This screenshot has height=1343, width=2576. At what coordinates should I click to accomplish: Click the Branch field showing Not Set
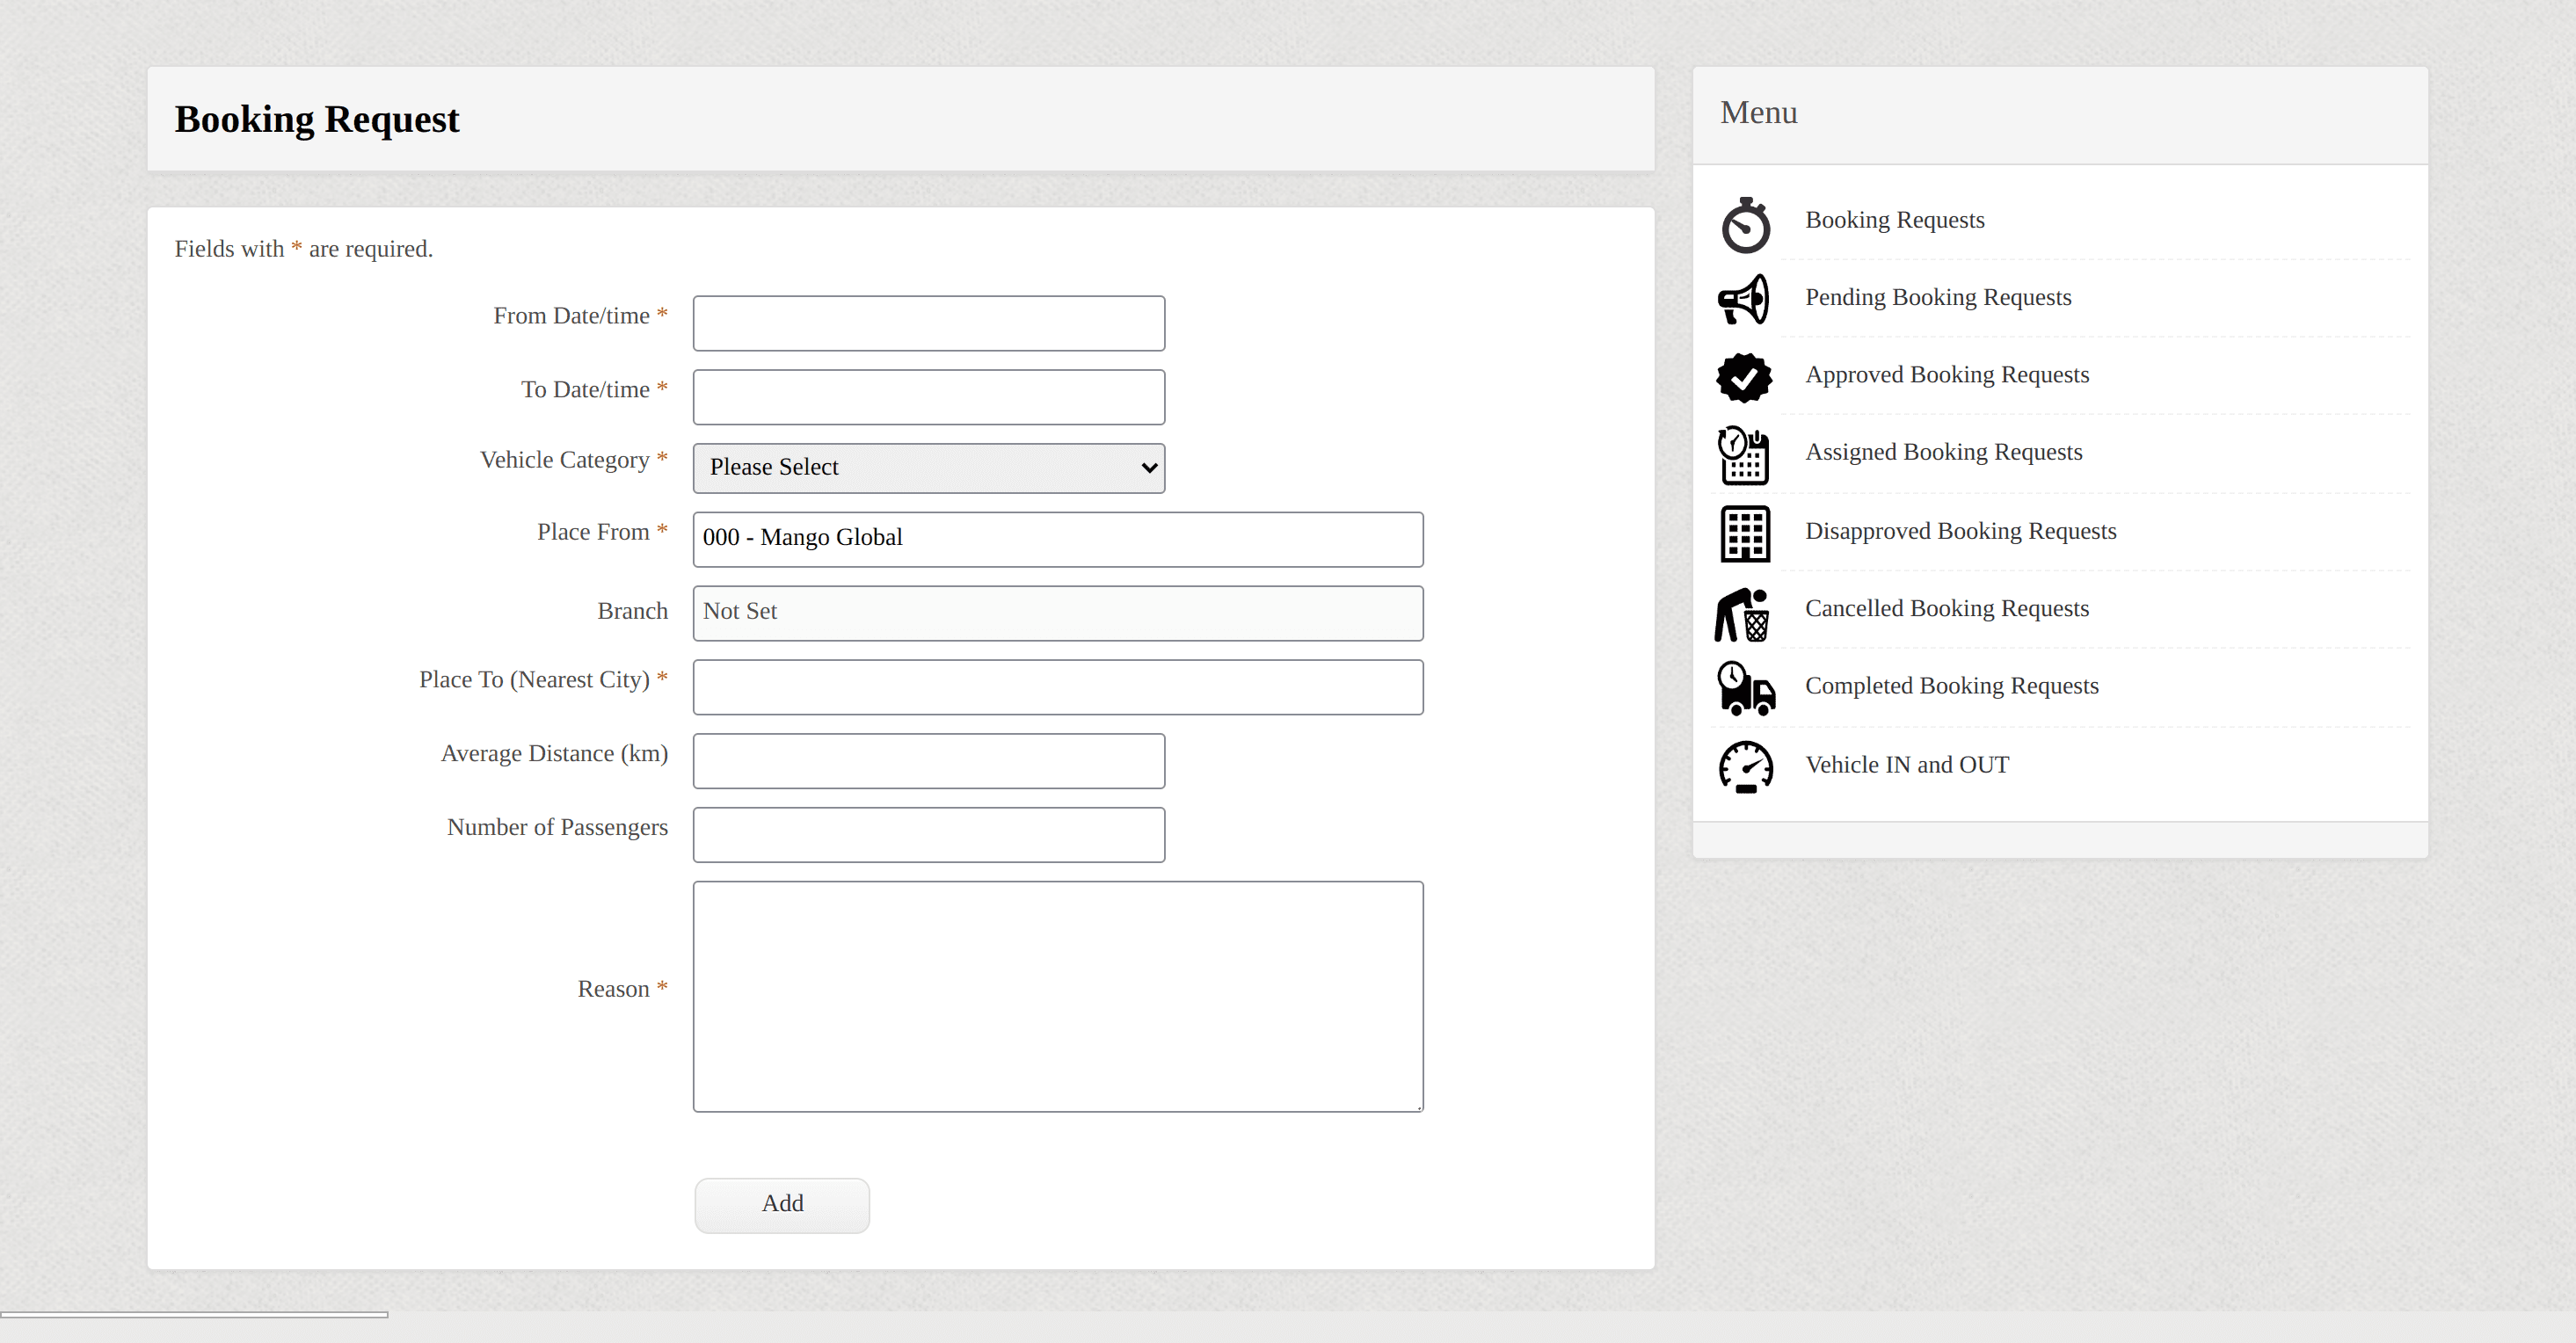[1058, 613]
